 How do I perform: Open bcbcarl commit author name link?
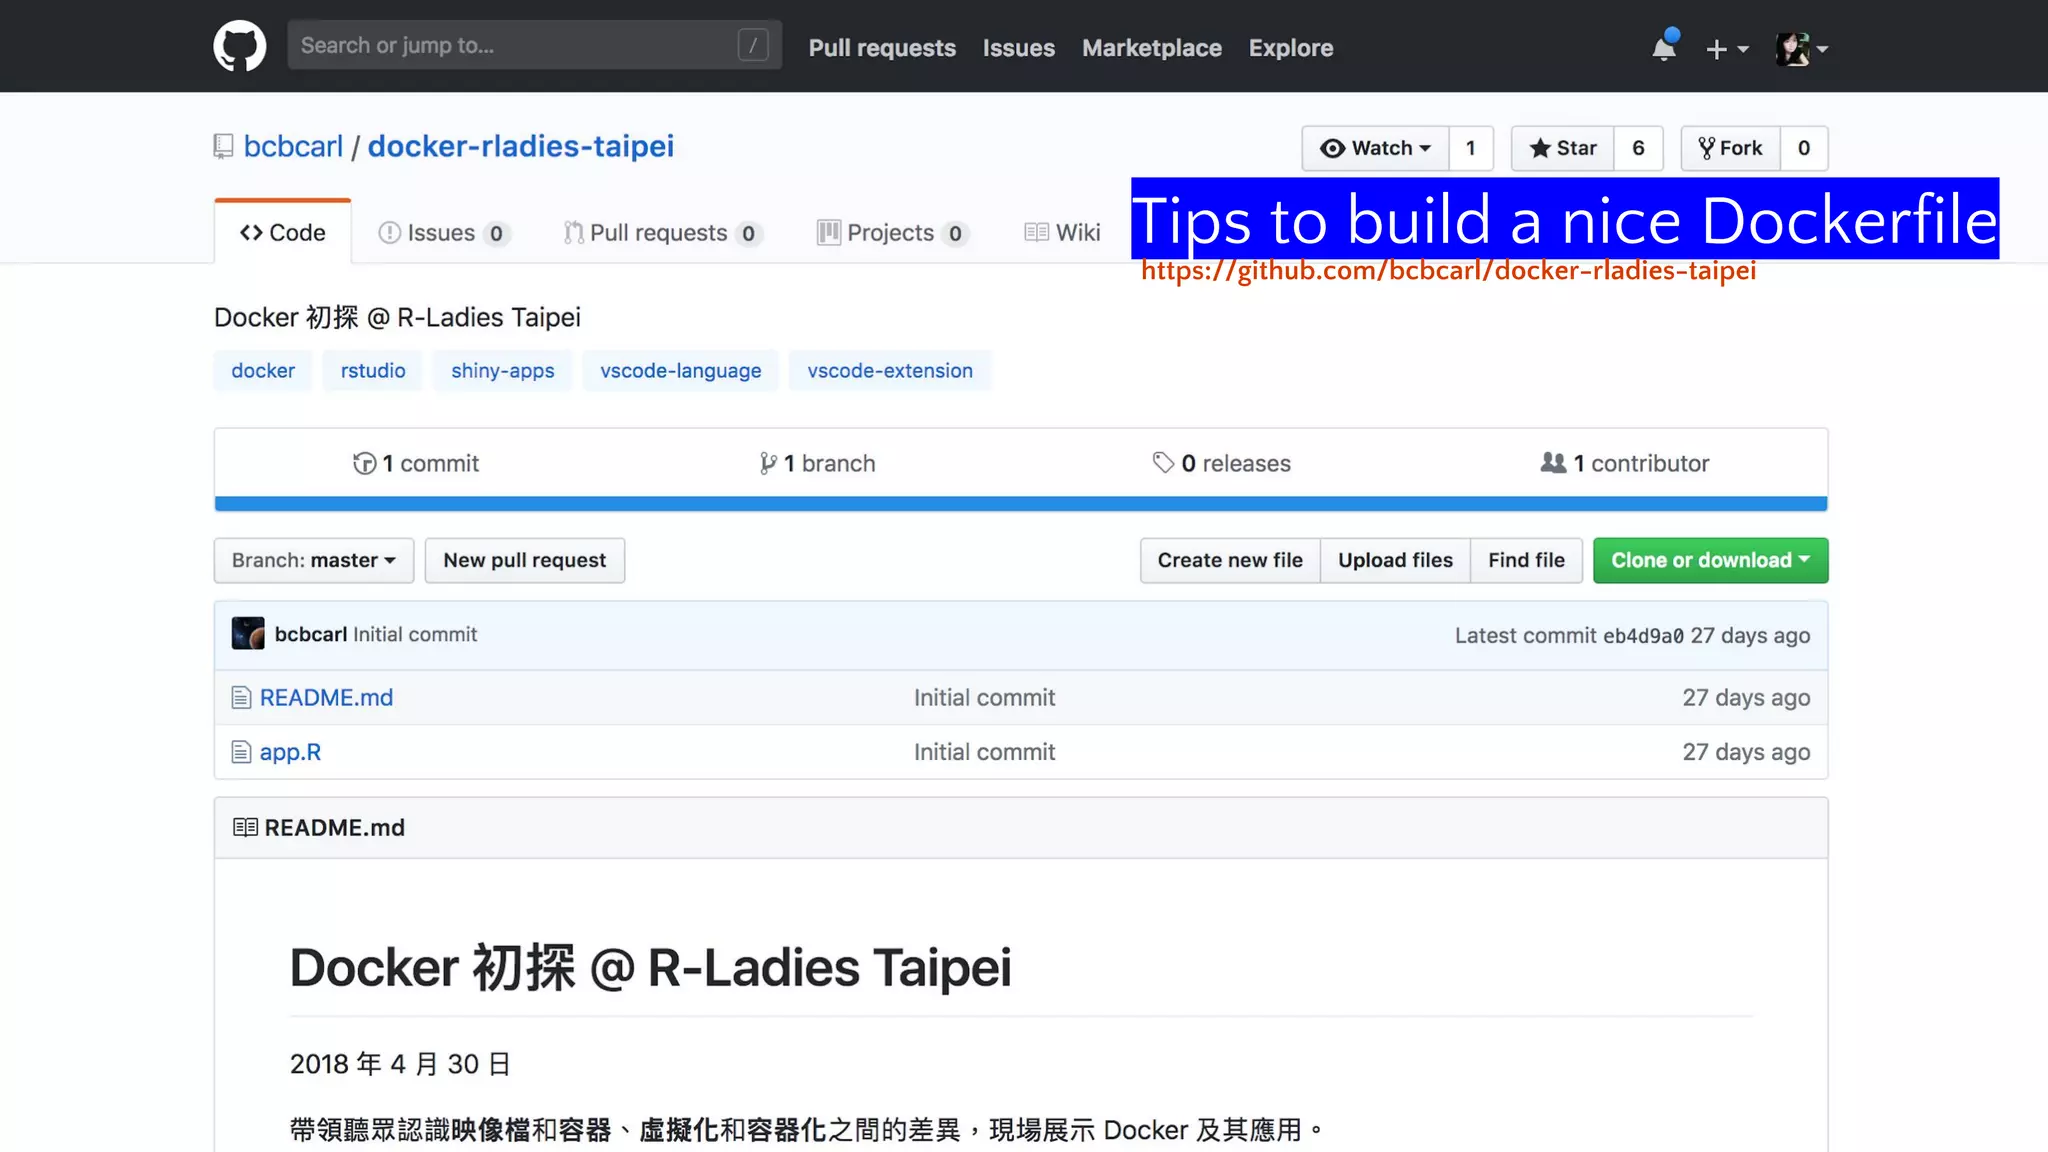point(311,634)
